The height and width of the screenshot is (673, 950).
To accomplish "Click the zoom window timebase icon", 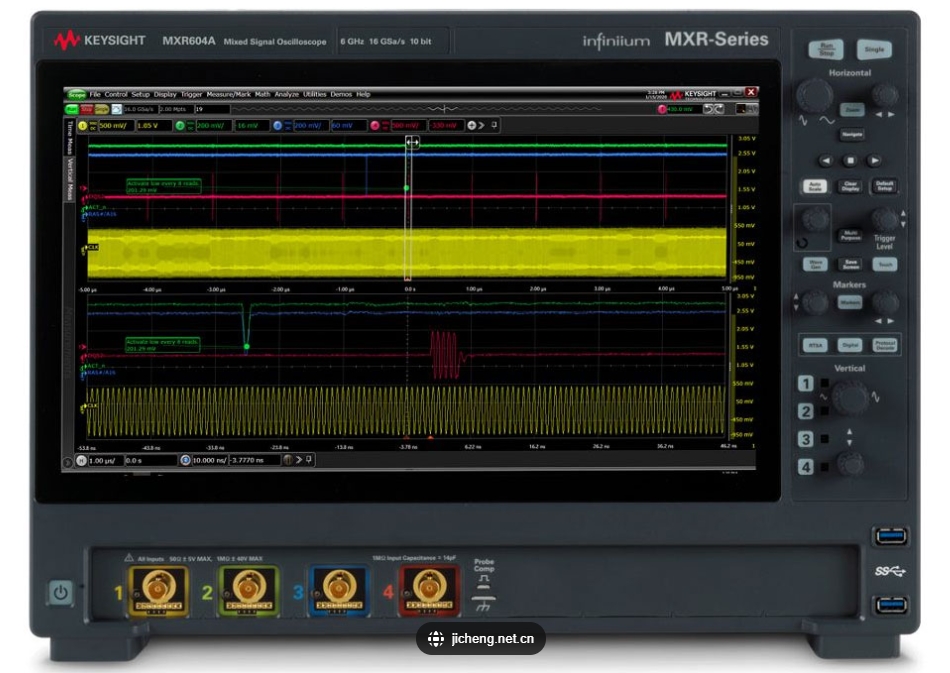I will point(185,460).
